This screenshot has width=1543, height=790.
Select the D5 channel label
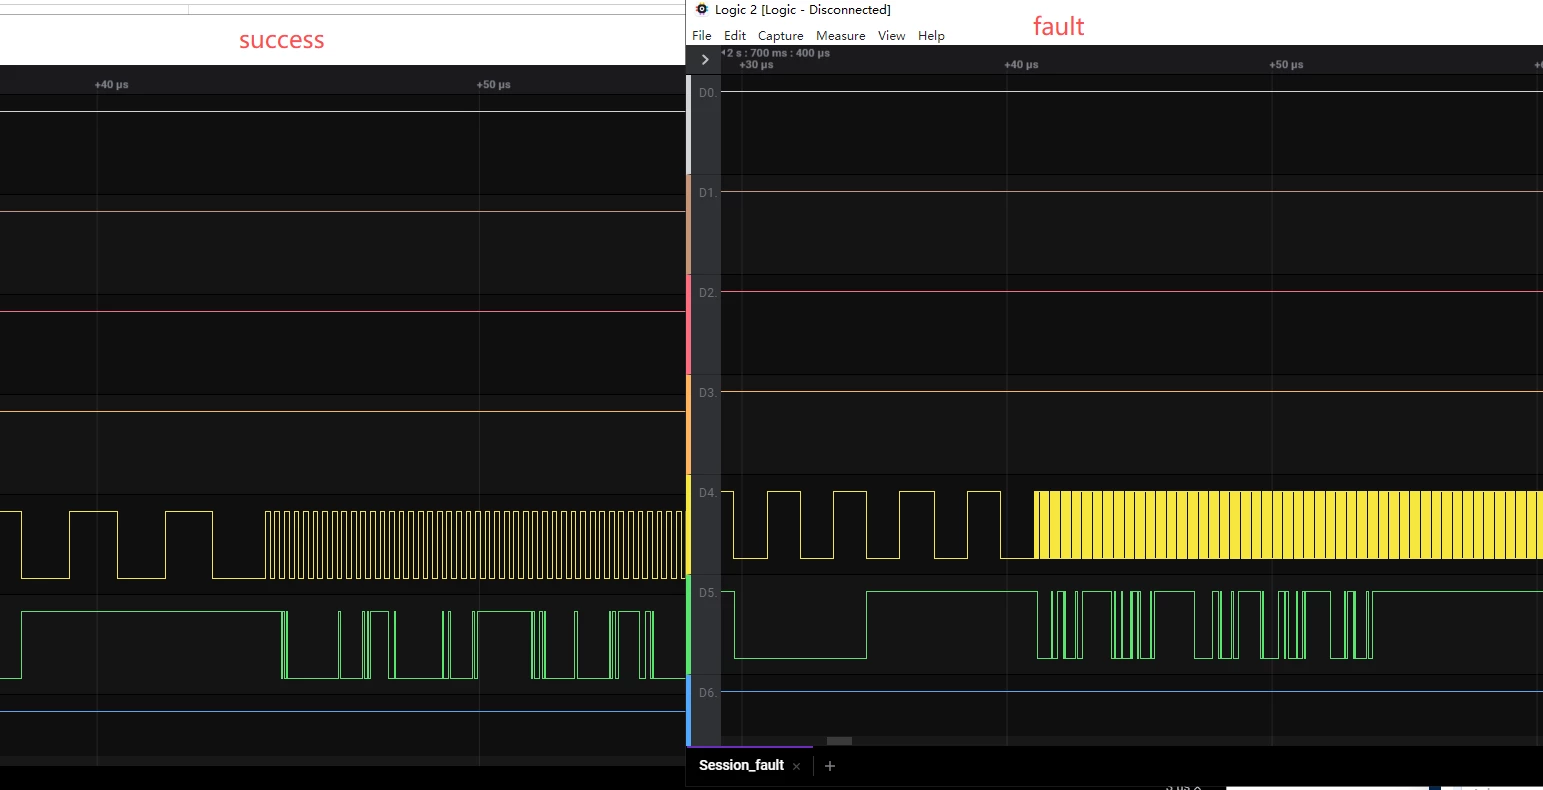[x=707, y=593]
